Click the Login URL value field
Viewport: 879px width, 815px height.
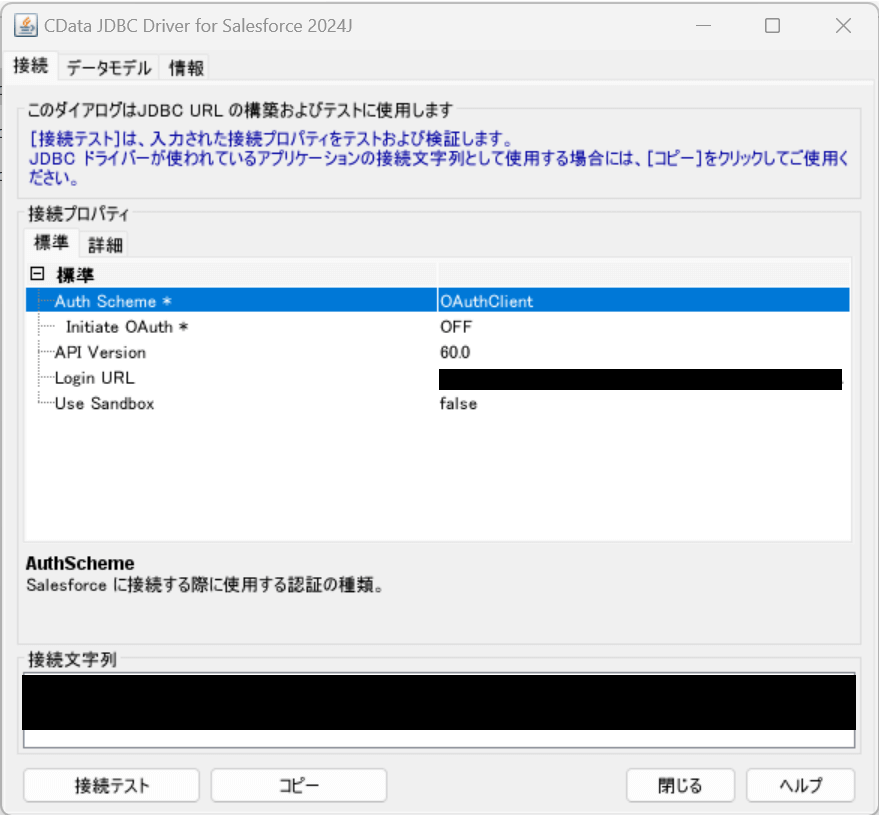[640, 379]
